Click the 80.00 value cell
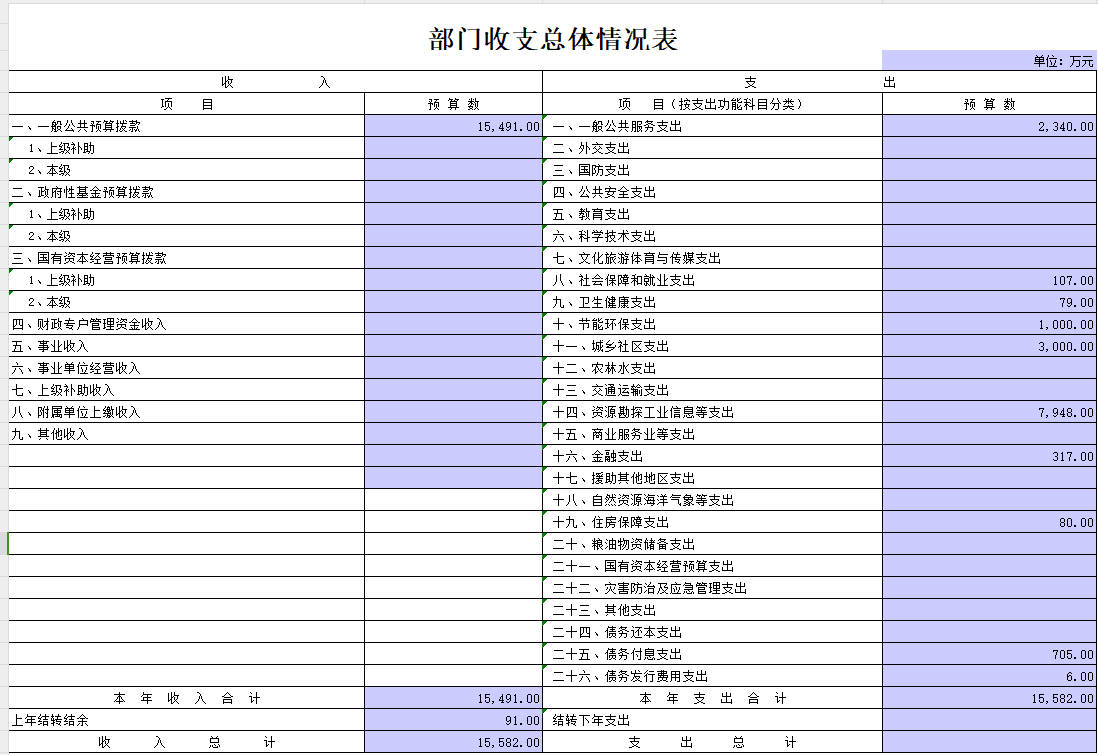This screenshot has width=1098, height=755. [x=989, y=522]
